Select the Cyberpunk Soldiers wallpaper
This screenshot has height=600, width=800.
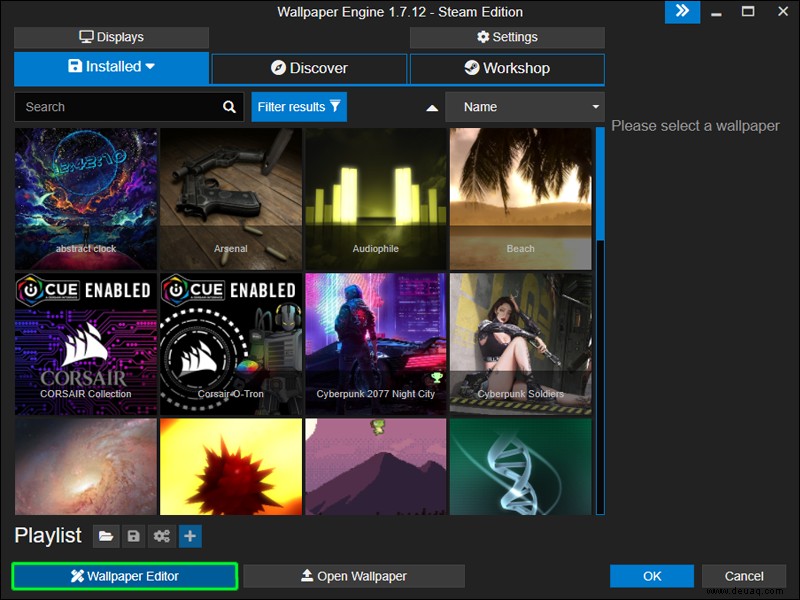pos(520,344)
